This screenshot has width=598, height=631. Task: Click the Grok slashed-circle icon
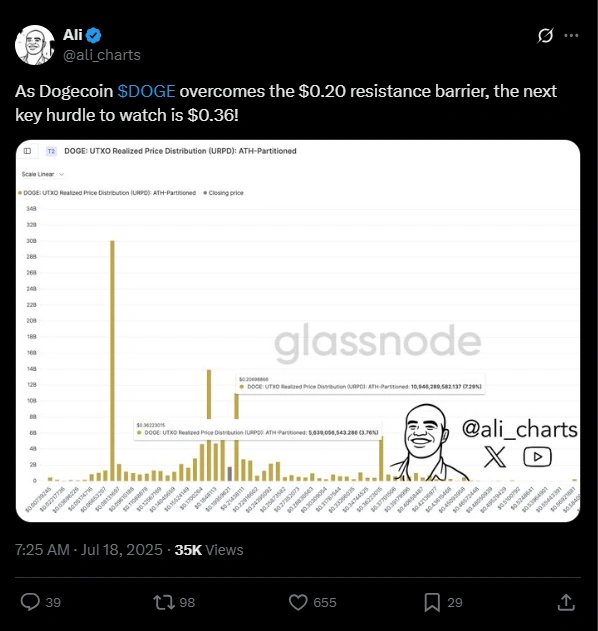click(545, 35)
